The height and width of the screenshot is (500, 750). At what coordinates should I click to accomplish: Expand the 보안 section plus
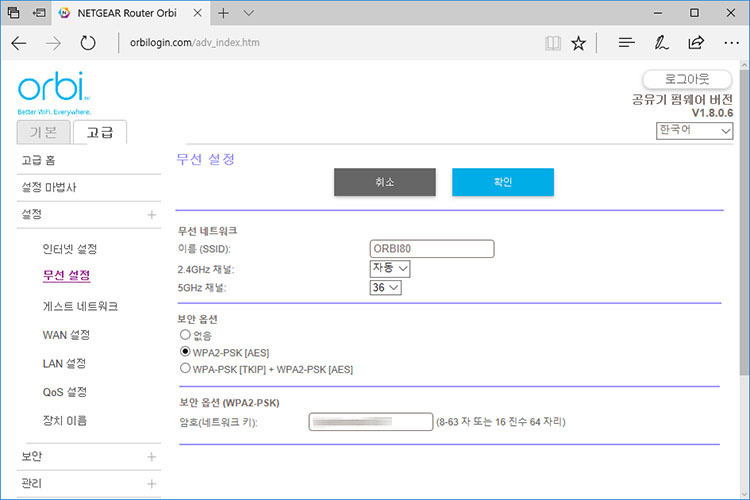pos(151,457)
